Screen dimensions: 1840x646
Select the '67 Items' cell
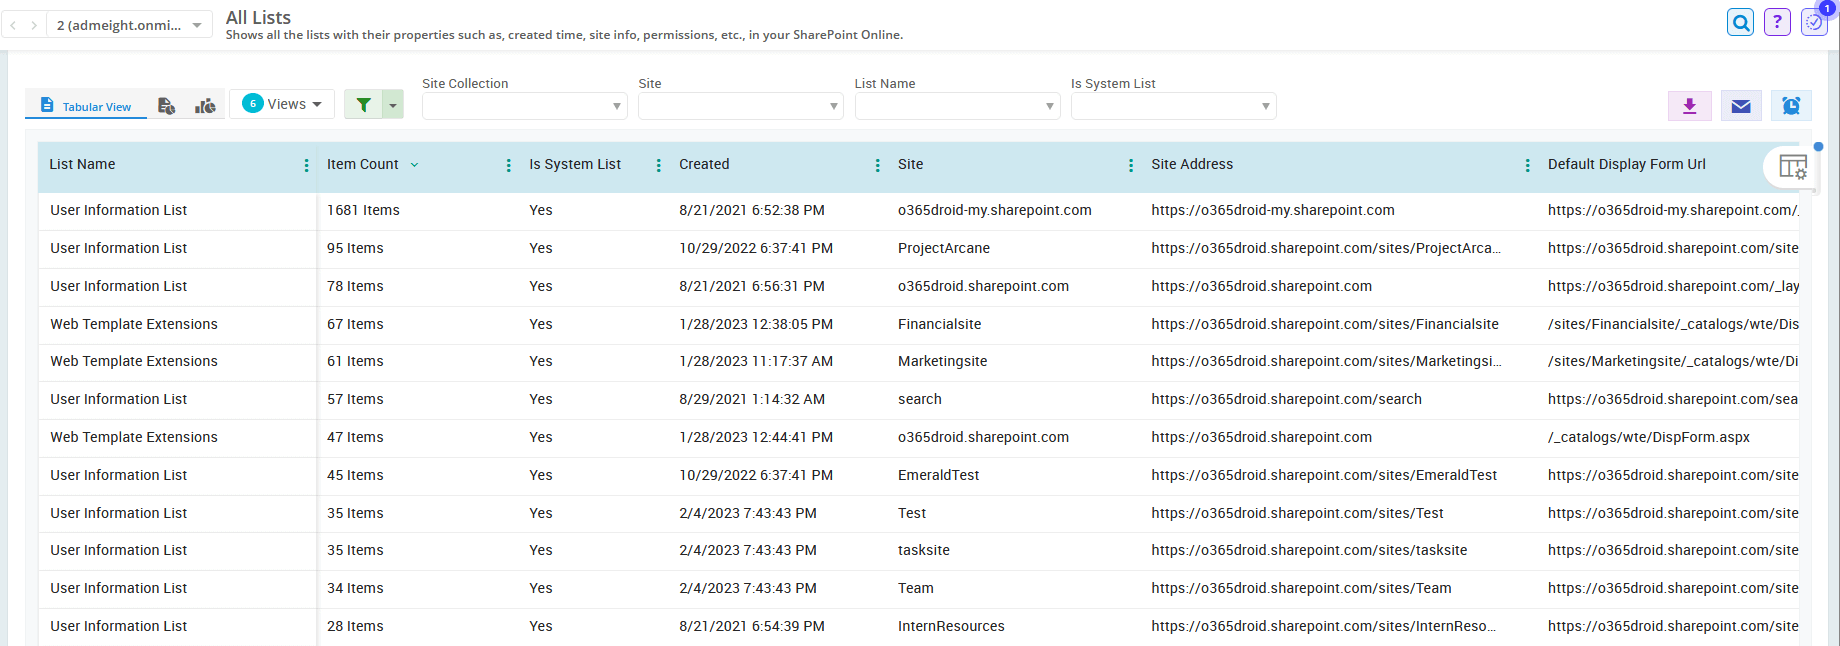point(355,324)
